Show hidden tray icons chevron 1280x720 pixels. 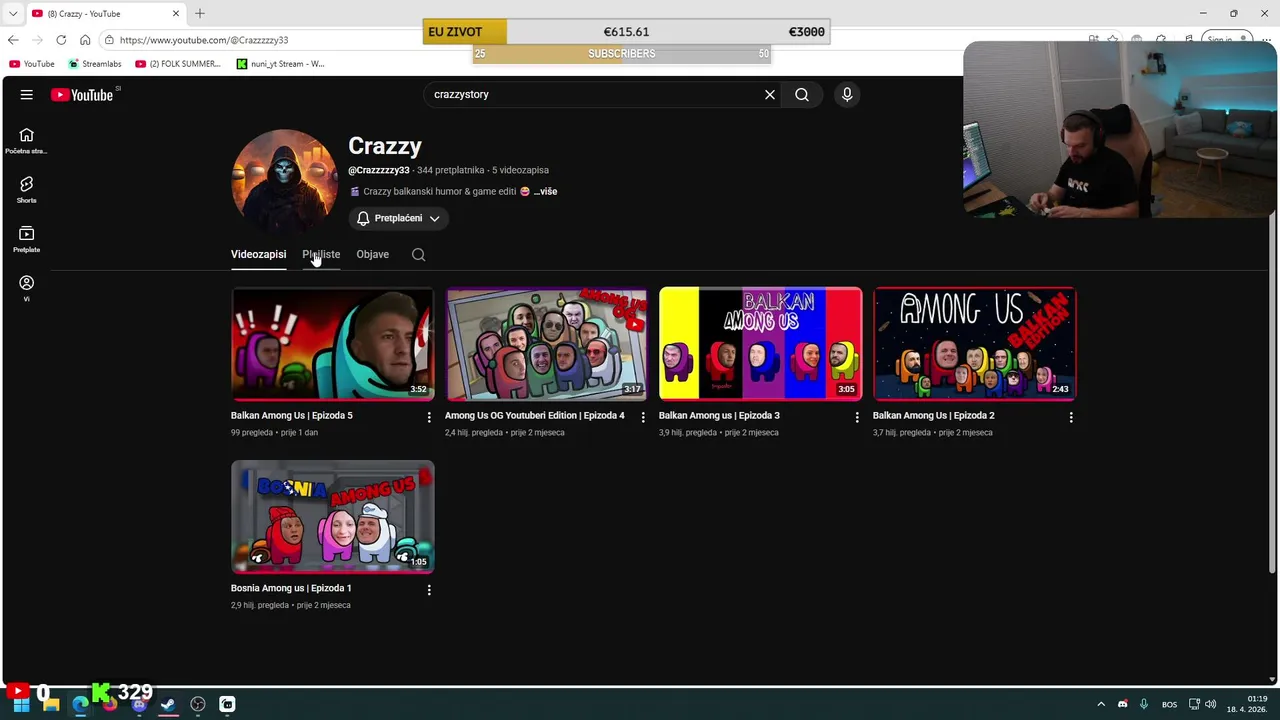point(1101,704)
